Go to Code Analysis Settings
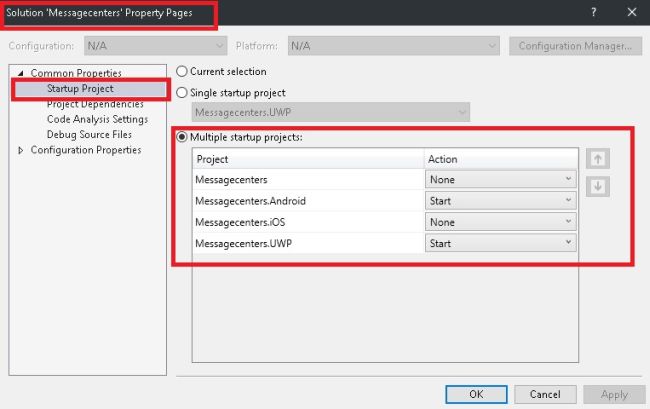650x409 pixels. (x=97, y=119)
